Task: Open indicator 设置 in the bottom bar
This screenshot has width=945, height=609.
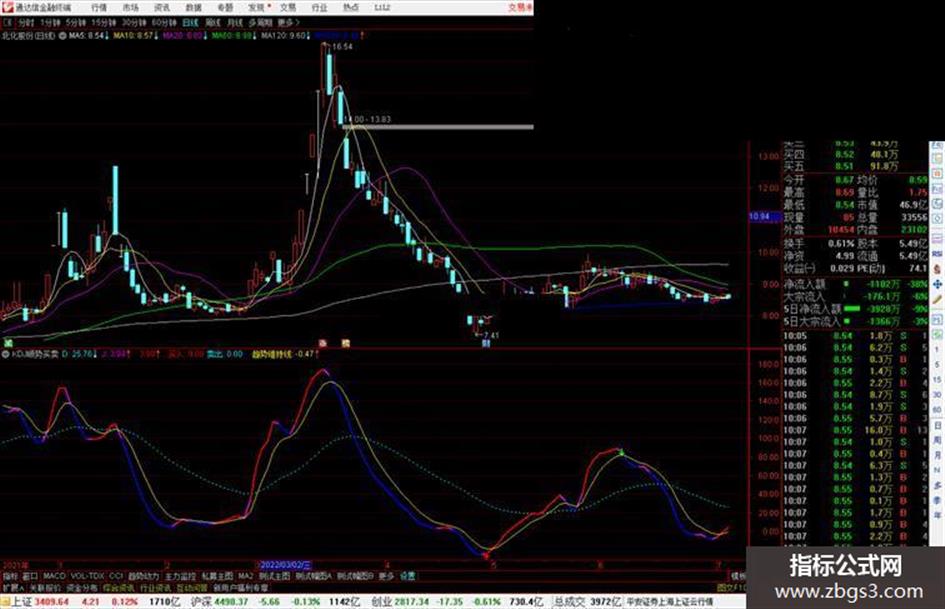Action: (x=407, y=576)
